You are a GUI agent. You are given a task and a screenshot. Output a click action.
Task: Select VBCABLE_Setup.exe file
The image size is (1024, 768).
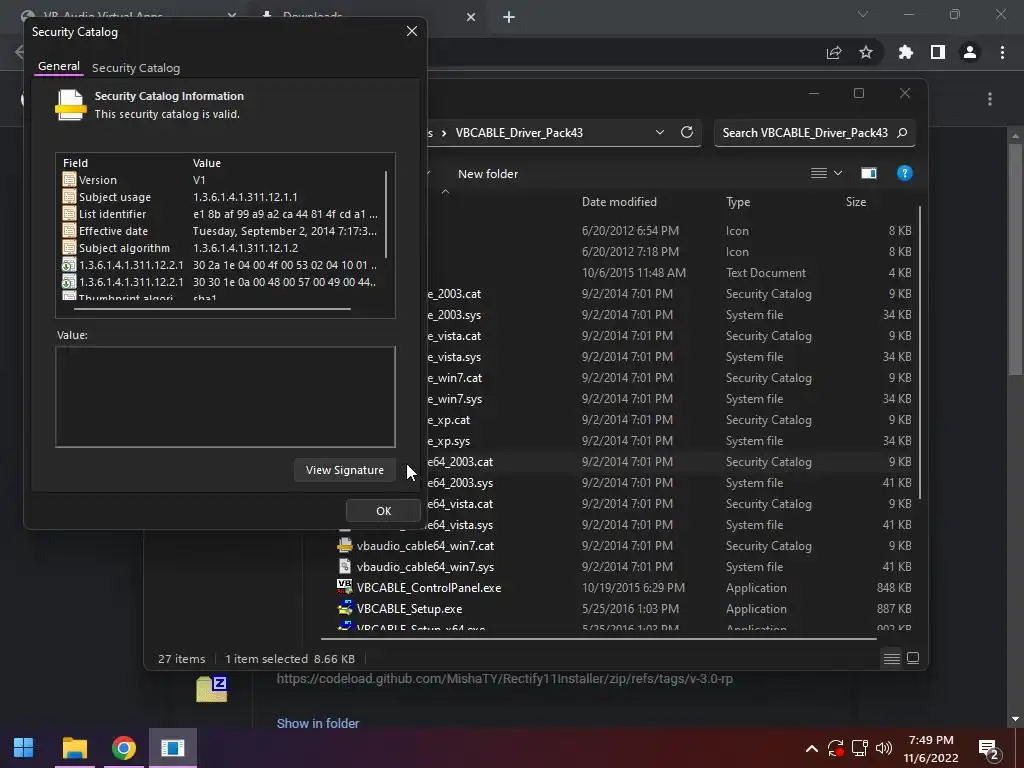click(409, 609)
